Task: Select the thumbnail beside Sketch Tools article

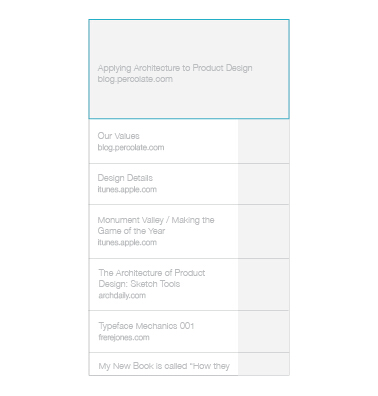Action: 263,285
